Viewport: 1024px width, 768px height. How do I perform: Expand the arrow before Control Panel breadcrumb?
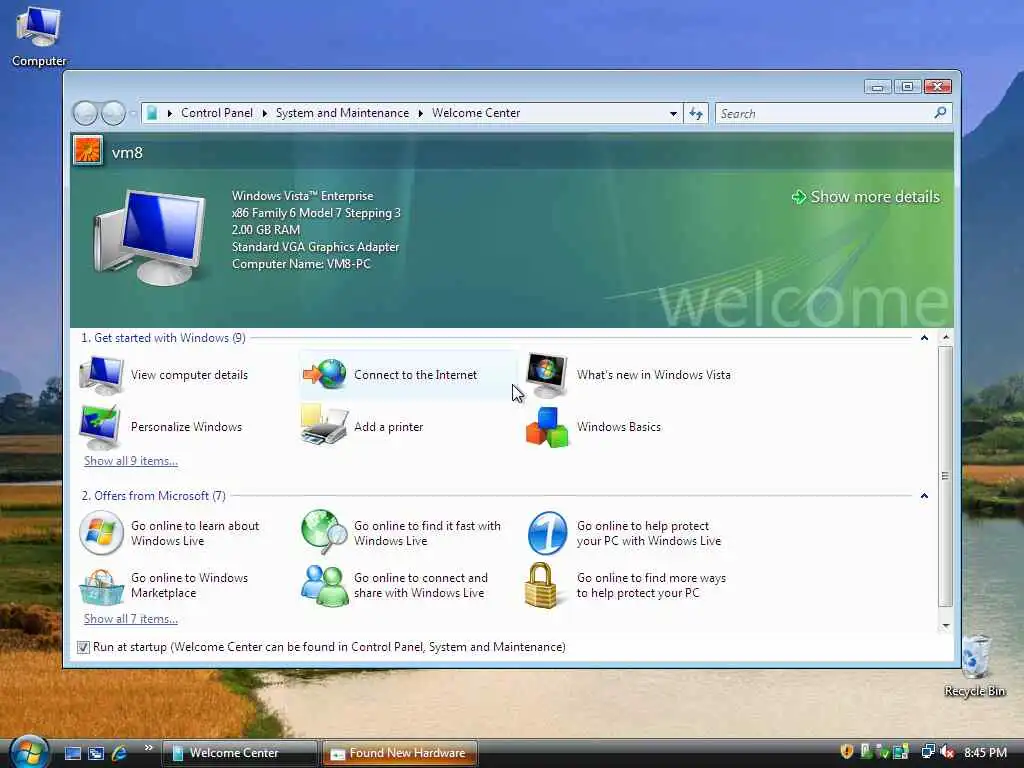coord(170,113)
